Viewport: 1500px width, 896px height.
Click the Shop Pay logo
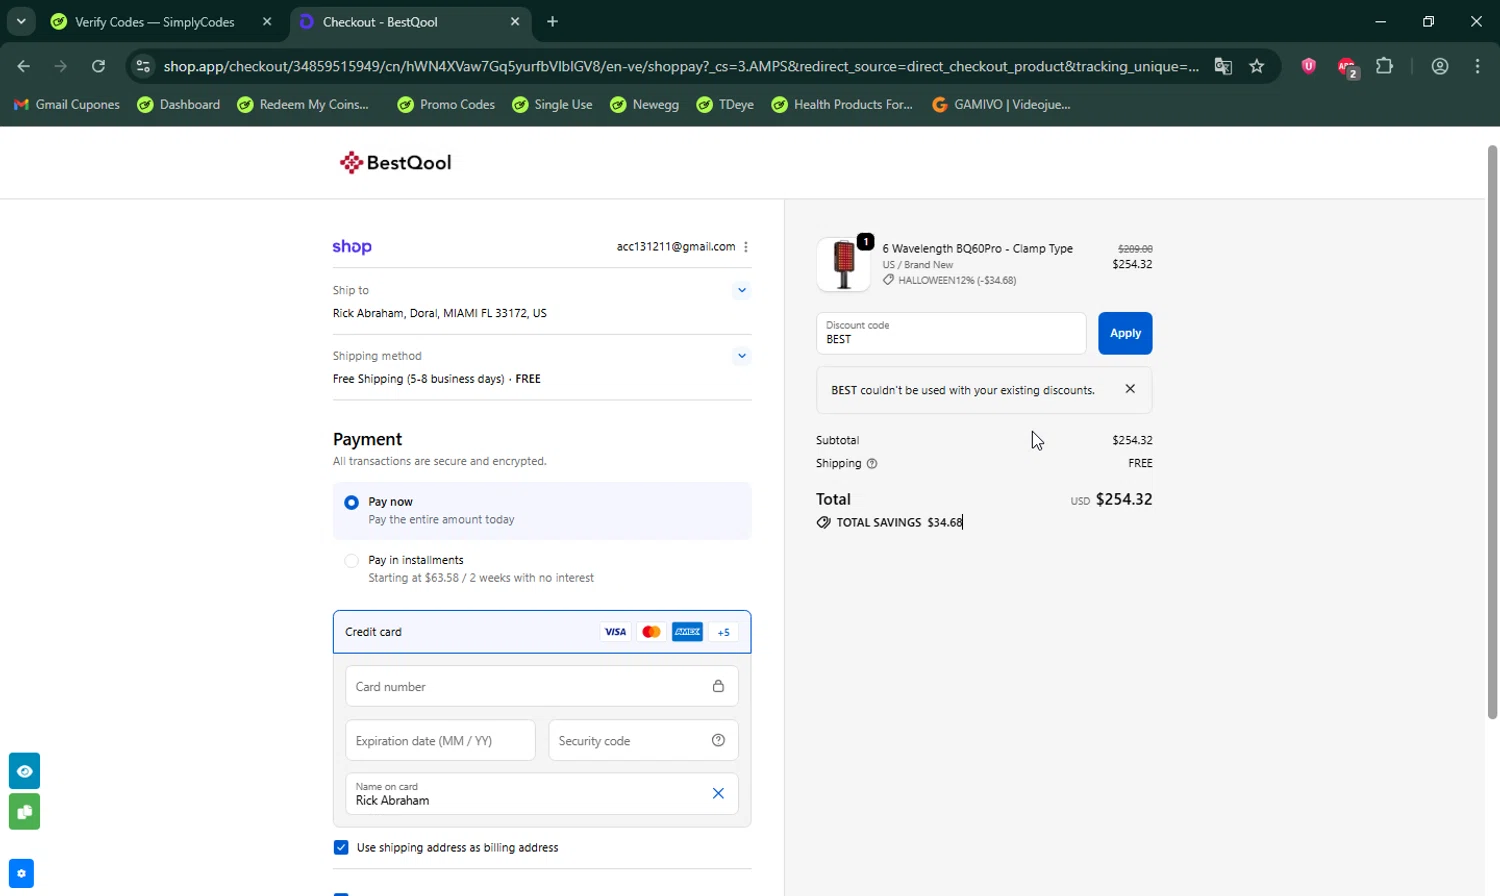(x=352, y=247)
